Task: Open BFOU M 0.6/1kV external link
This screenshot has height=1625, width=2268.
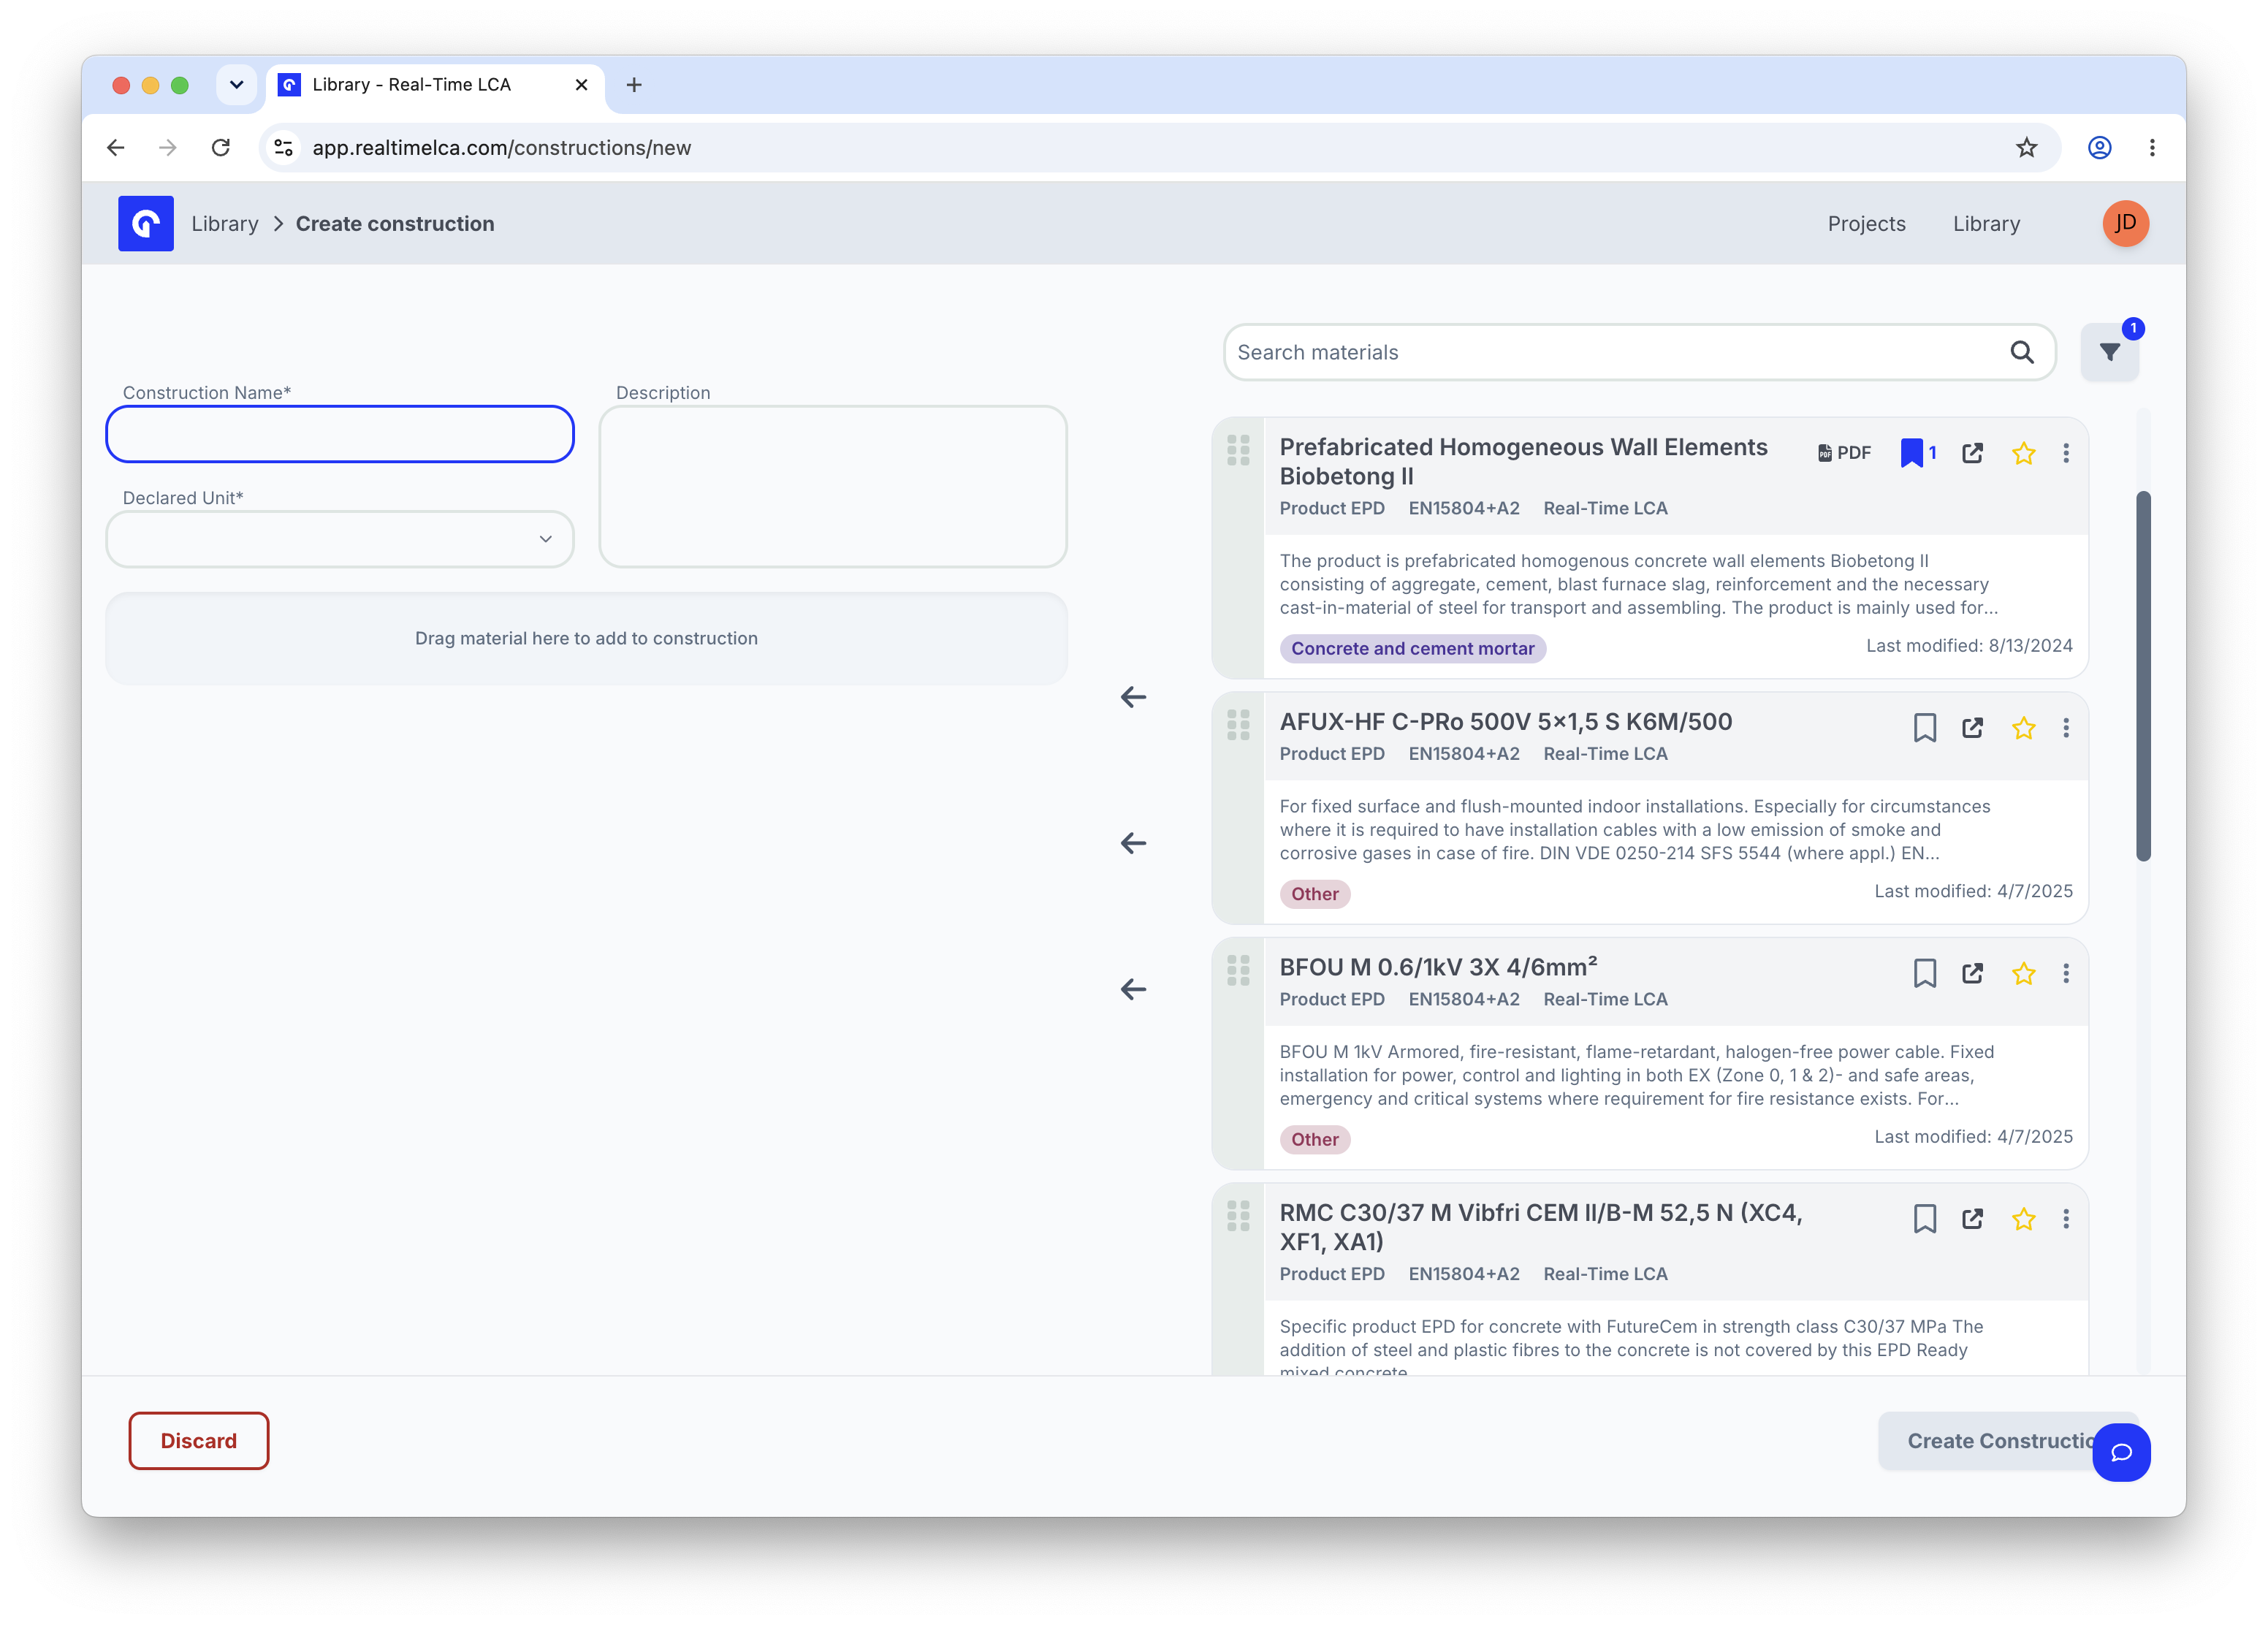Action: [1972, 973]
